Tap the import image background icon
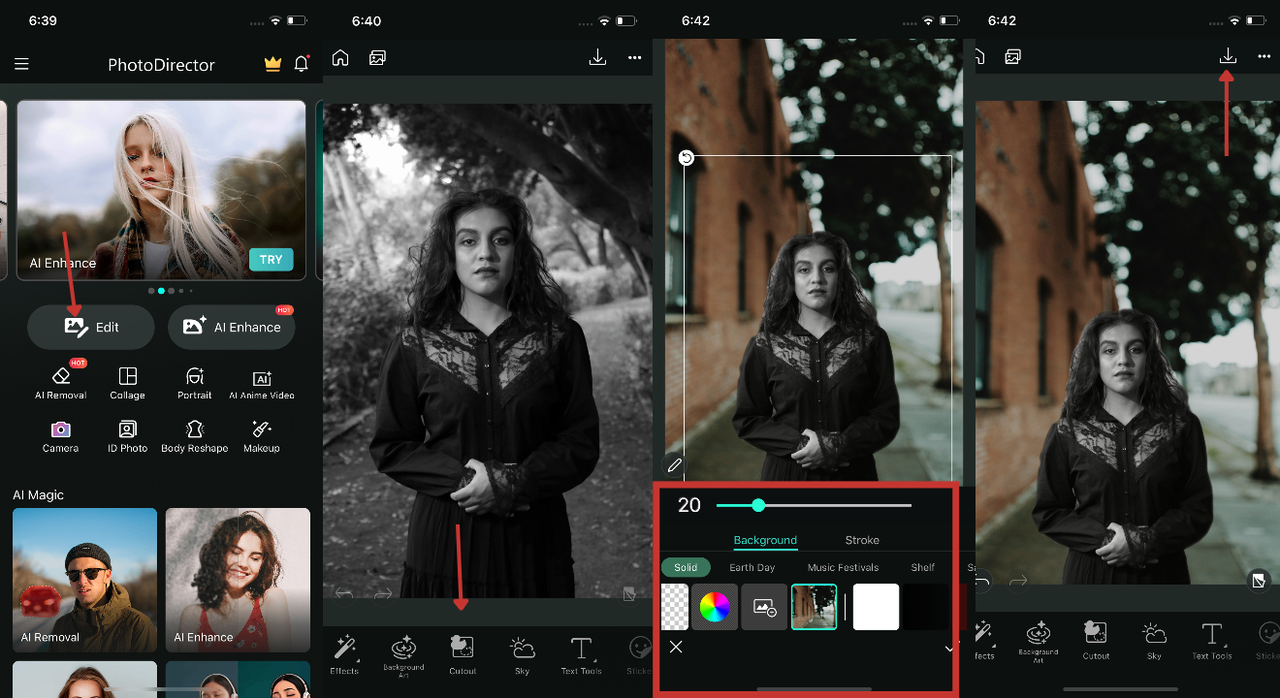1280x698 pixels. tap(764, 607)
